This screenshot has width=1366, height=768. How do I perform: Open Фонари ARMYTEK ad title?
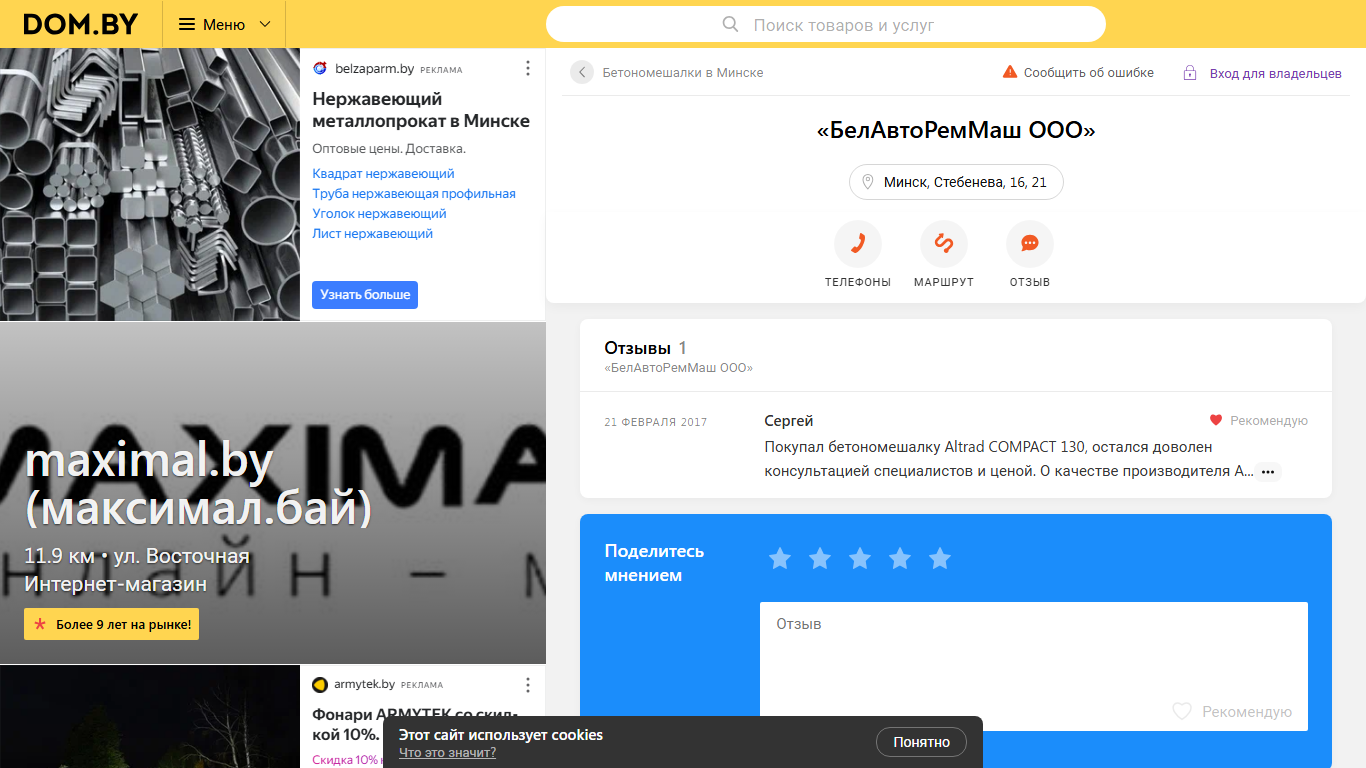[415, 726]
